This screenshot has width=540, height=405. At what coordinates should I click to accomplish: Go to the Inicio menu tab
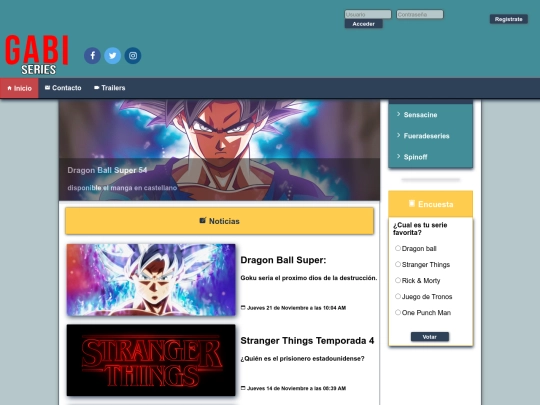click(x=19, y=88)
